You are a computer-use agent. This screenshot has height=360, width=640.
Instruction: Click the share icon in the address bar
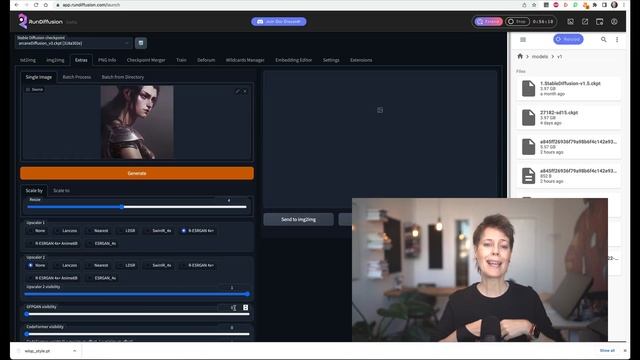point(524,5)
